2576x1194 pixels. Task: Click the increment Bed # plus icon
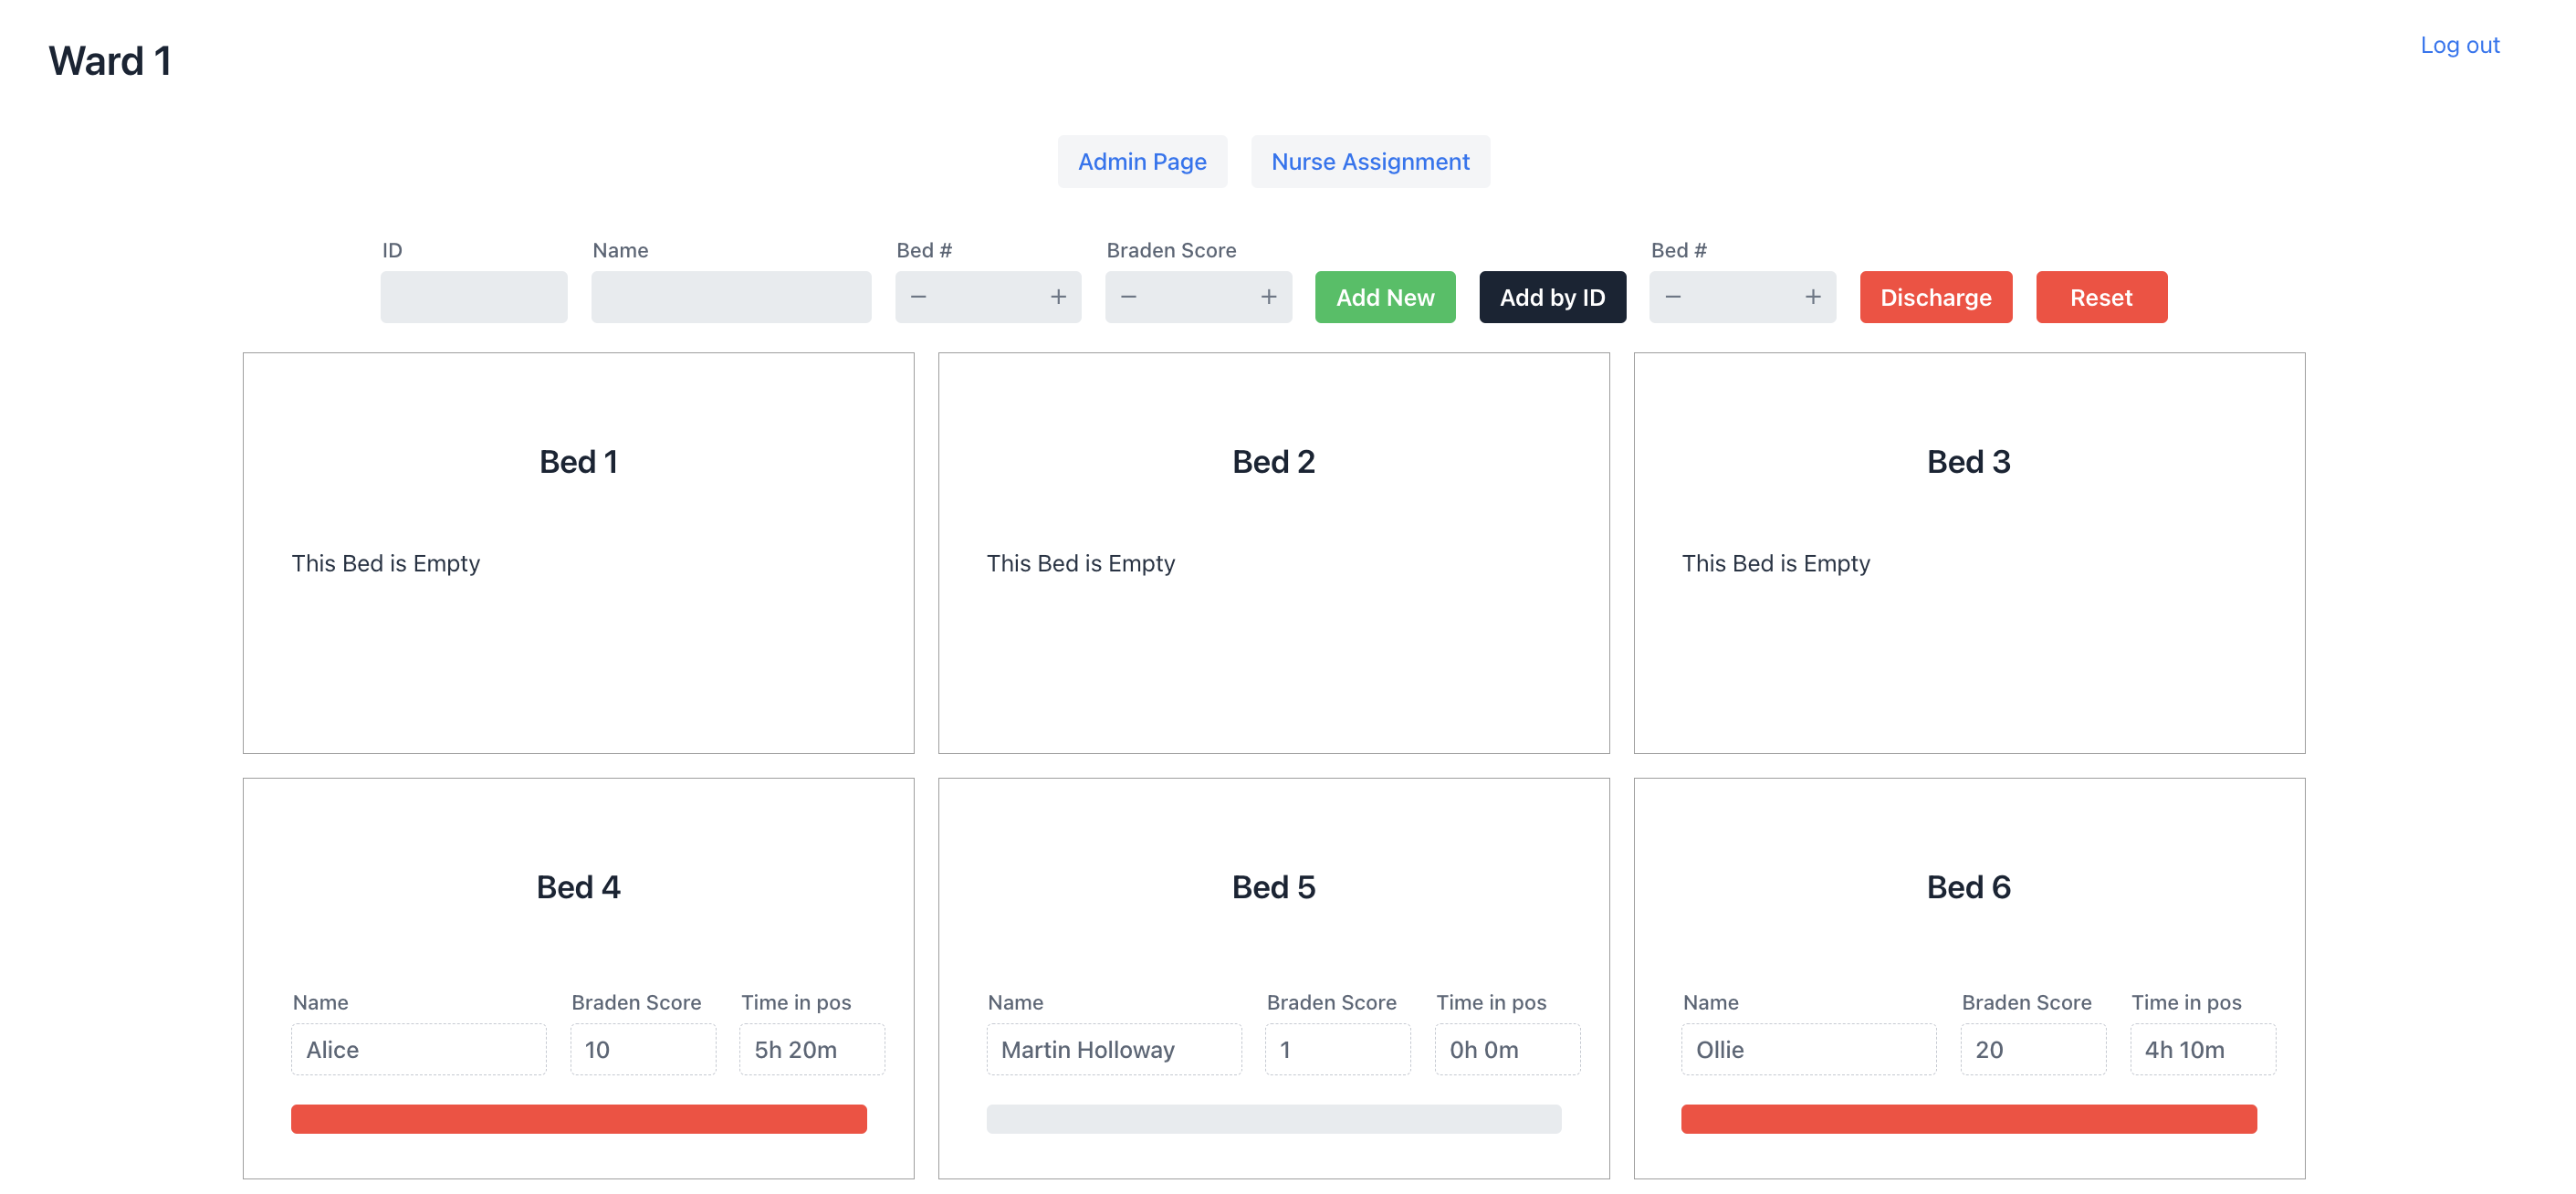1058,298
